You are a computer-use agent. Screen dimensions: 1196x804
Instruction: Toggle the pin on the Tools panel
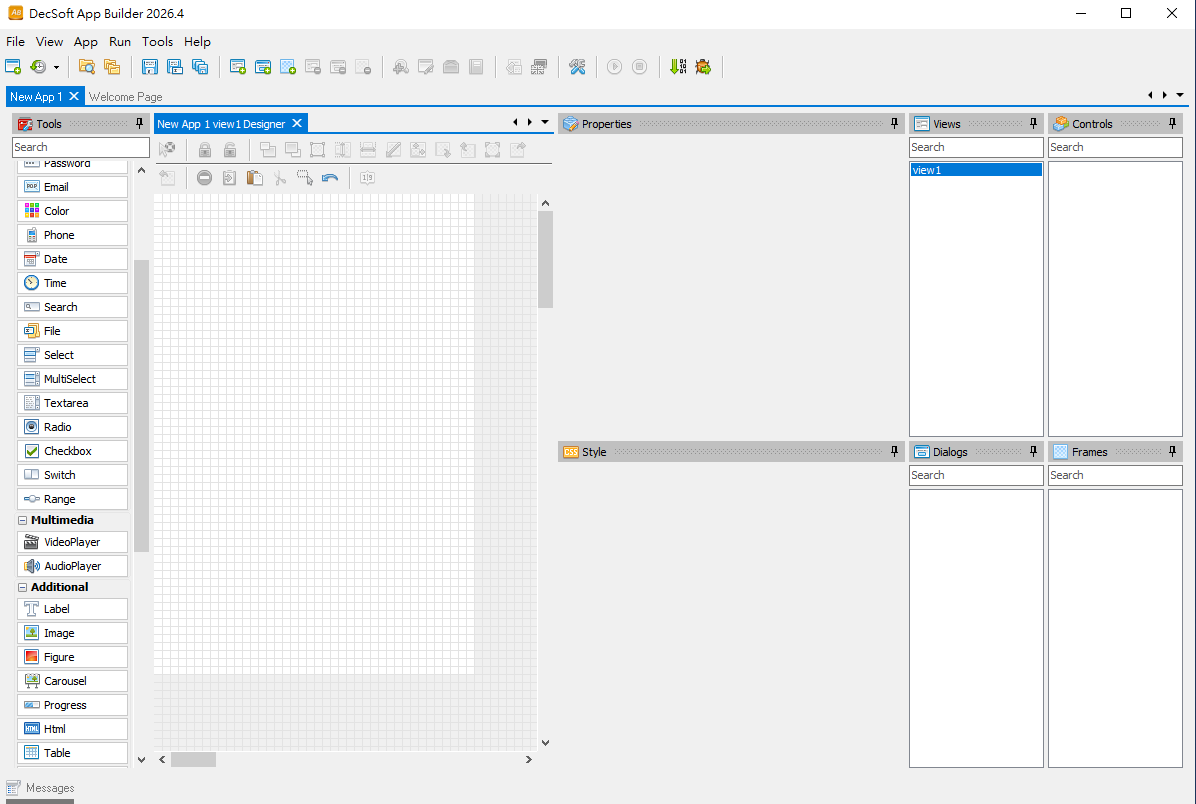tap(140, 124)
